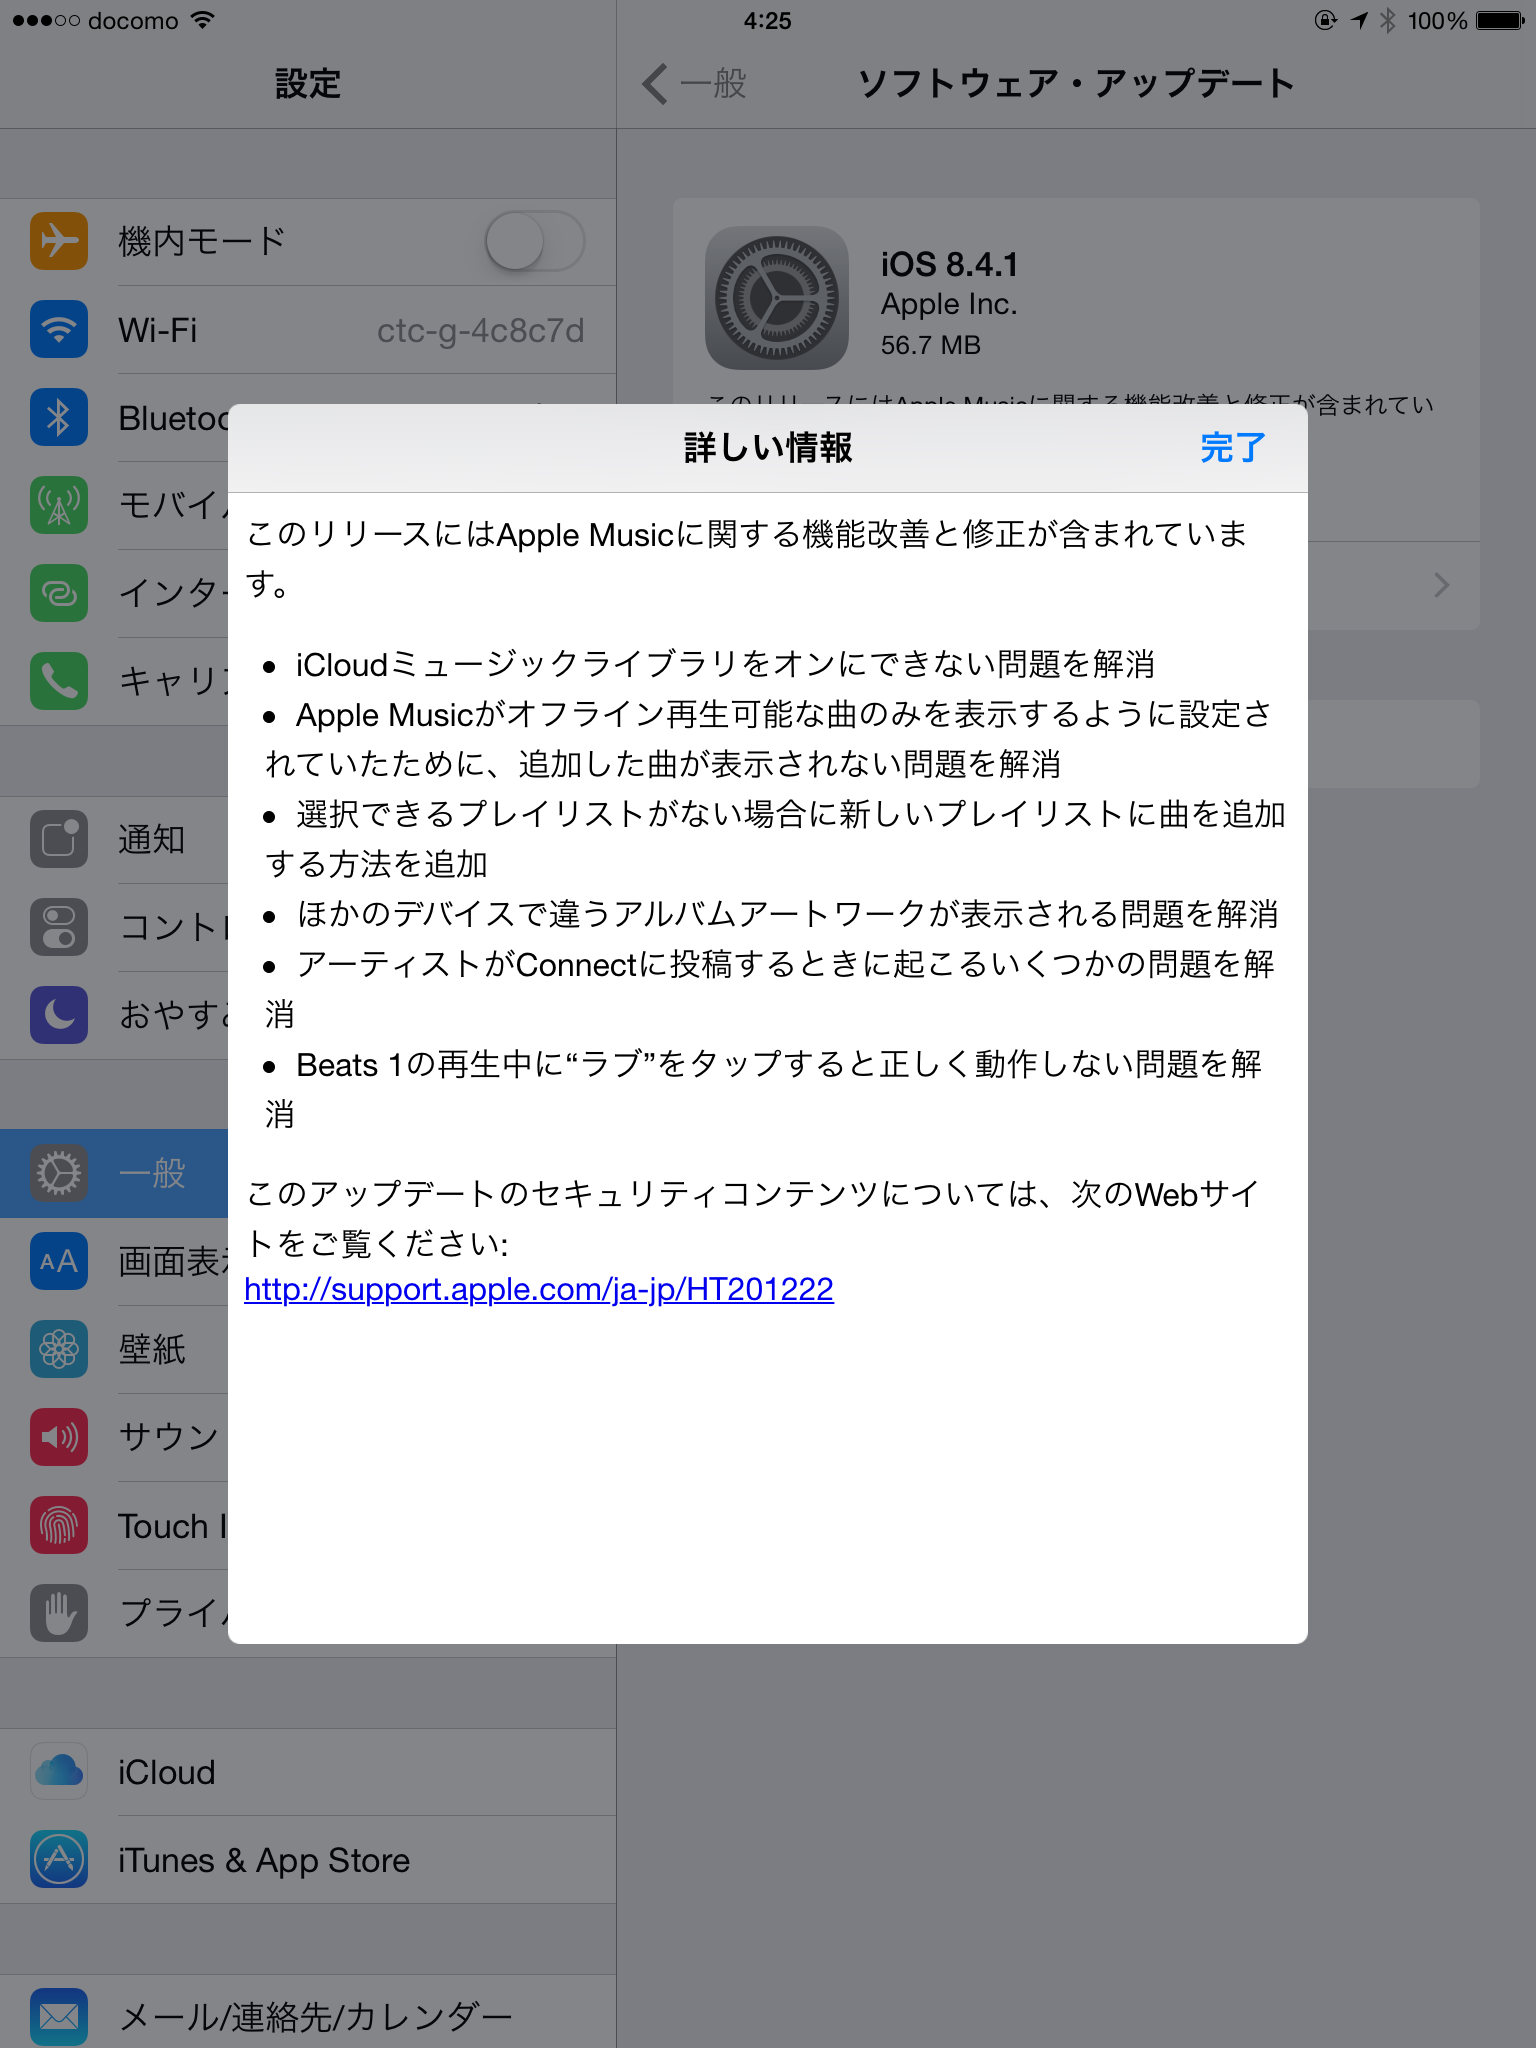Tap the Do Not Disturb moon icon
Screen dimensions: 1536x2048
pyautogui.click(x=59, y=1015)
